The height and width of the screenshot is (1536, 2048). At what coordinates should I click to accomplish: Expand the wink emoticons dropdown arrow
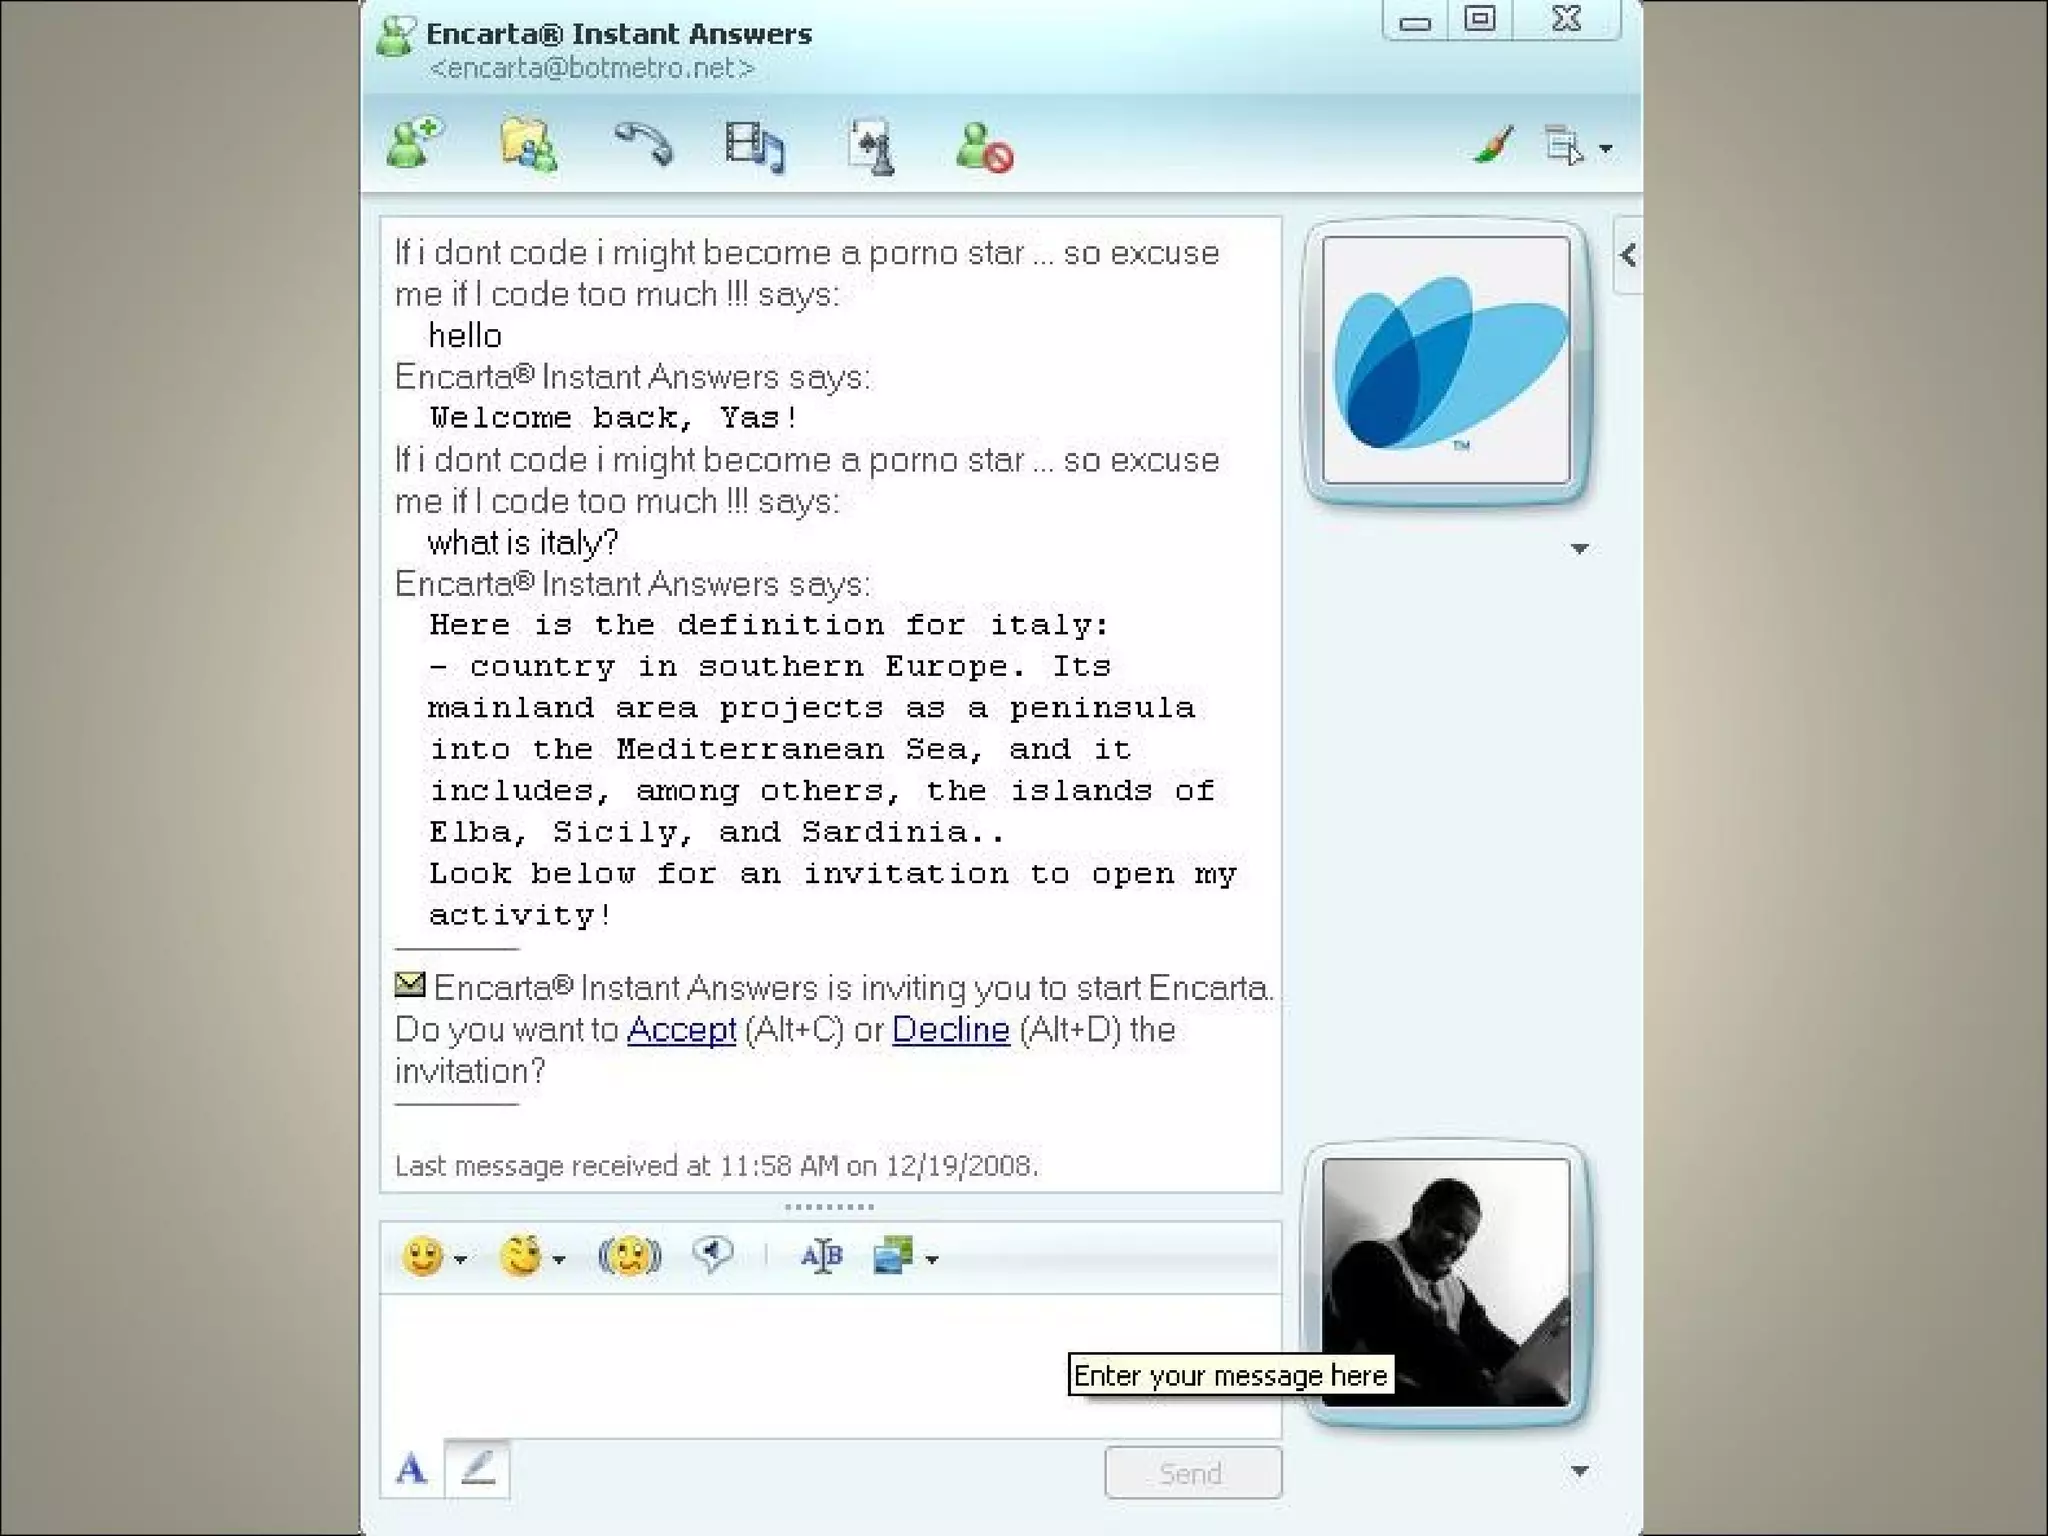coord(559,1259)
